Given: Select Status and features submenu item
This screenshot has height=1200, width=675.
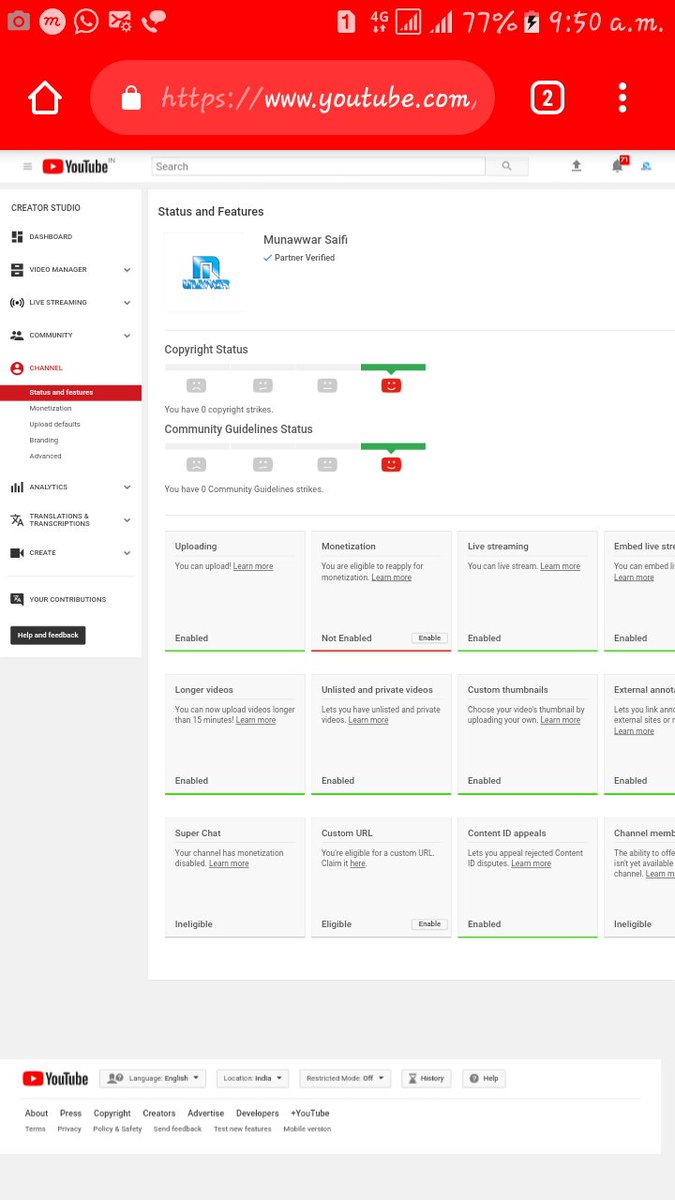Looking at the screenshot, I should pos(70,393).
